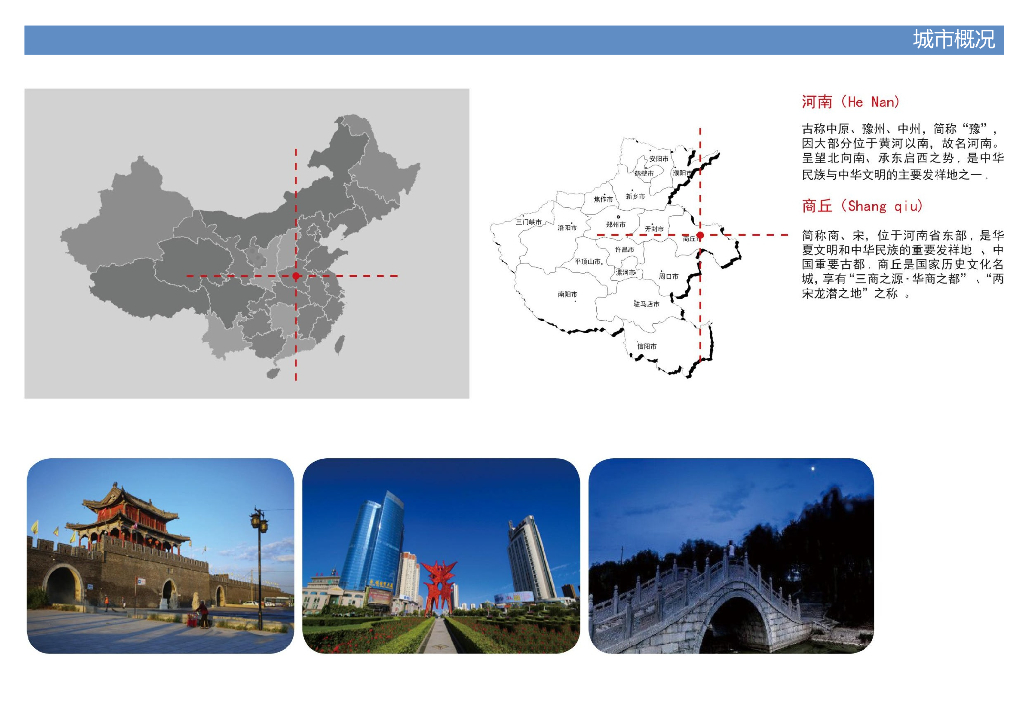This screenshot has height=724, width=1024.
Task: Click the 城市概况 title in the blue header
Action: coord(953,40)
